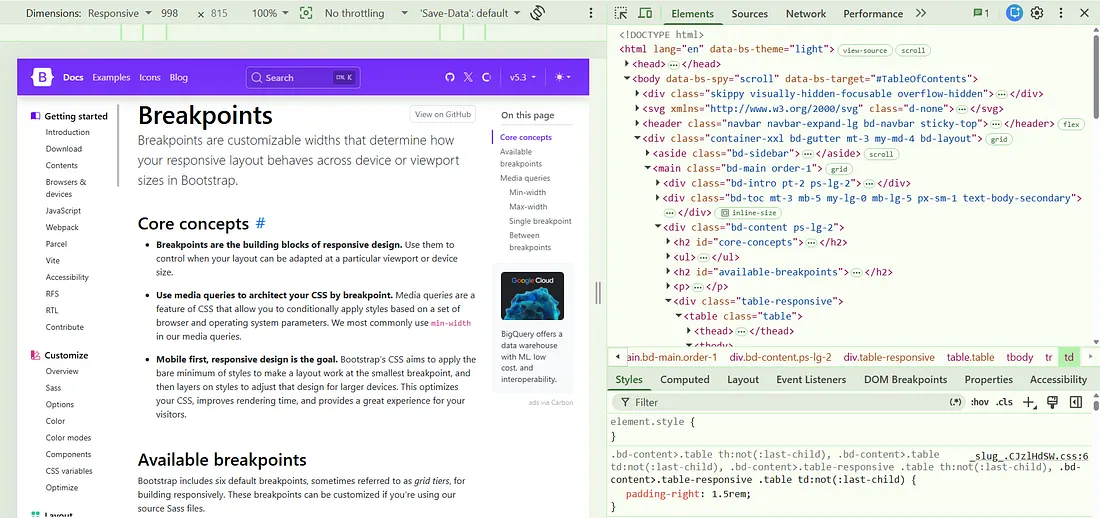Expand the aside bd-sidebar node
The image size is (1100, 518).
648,153
